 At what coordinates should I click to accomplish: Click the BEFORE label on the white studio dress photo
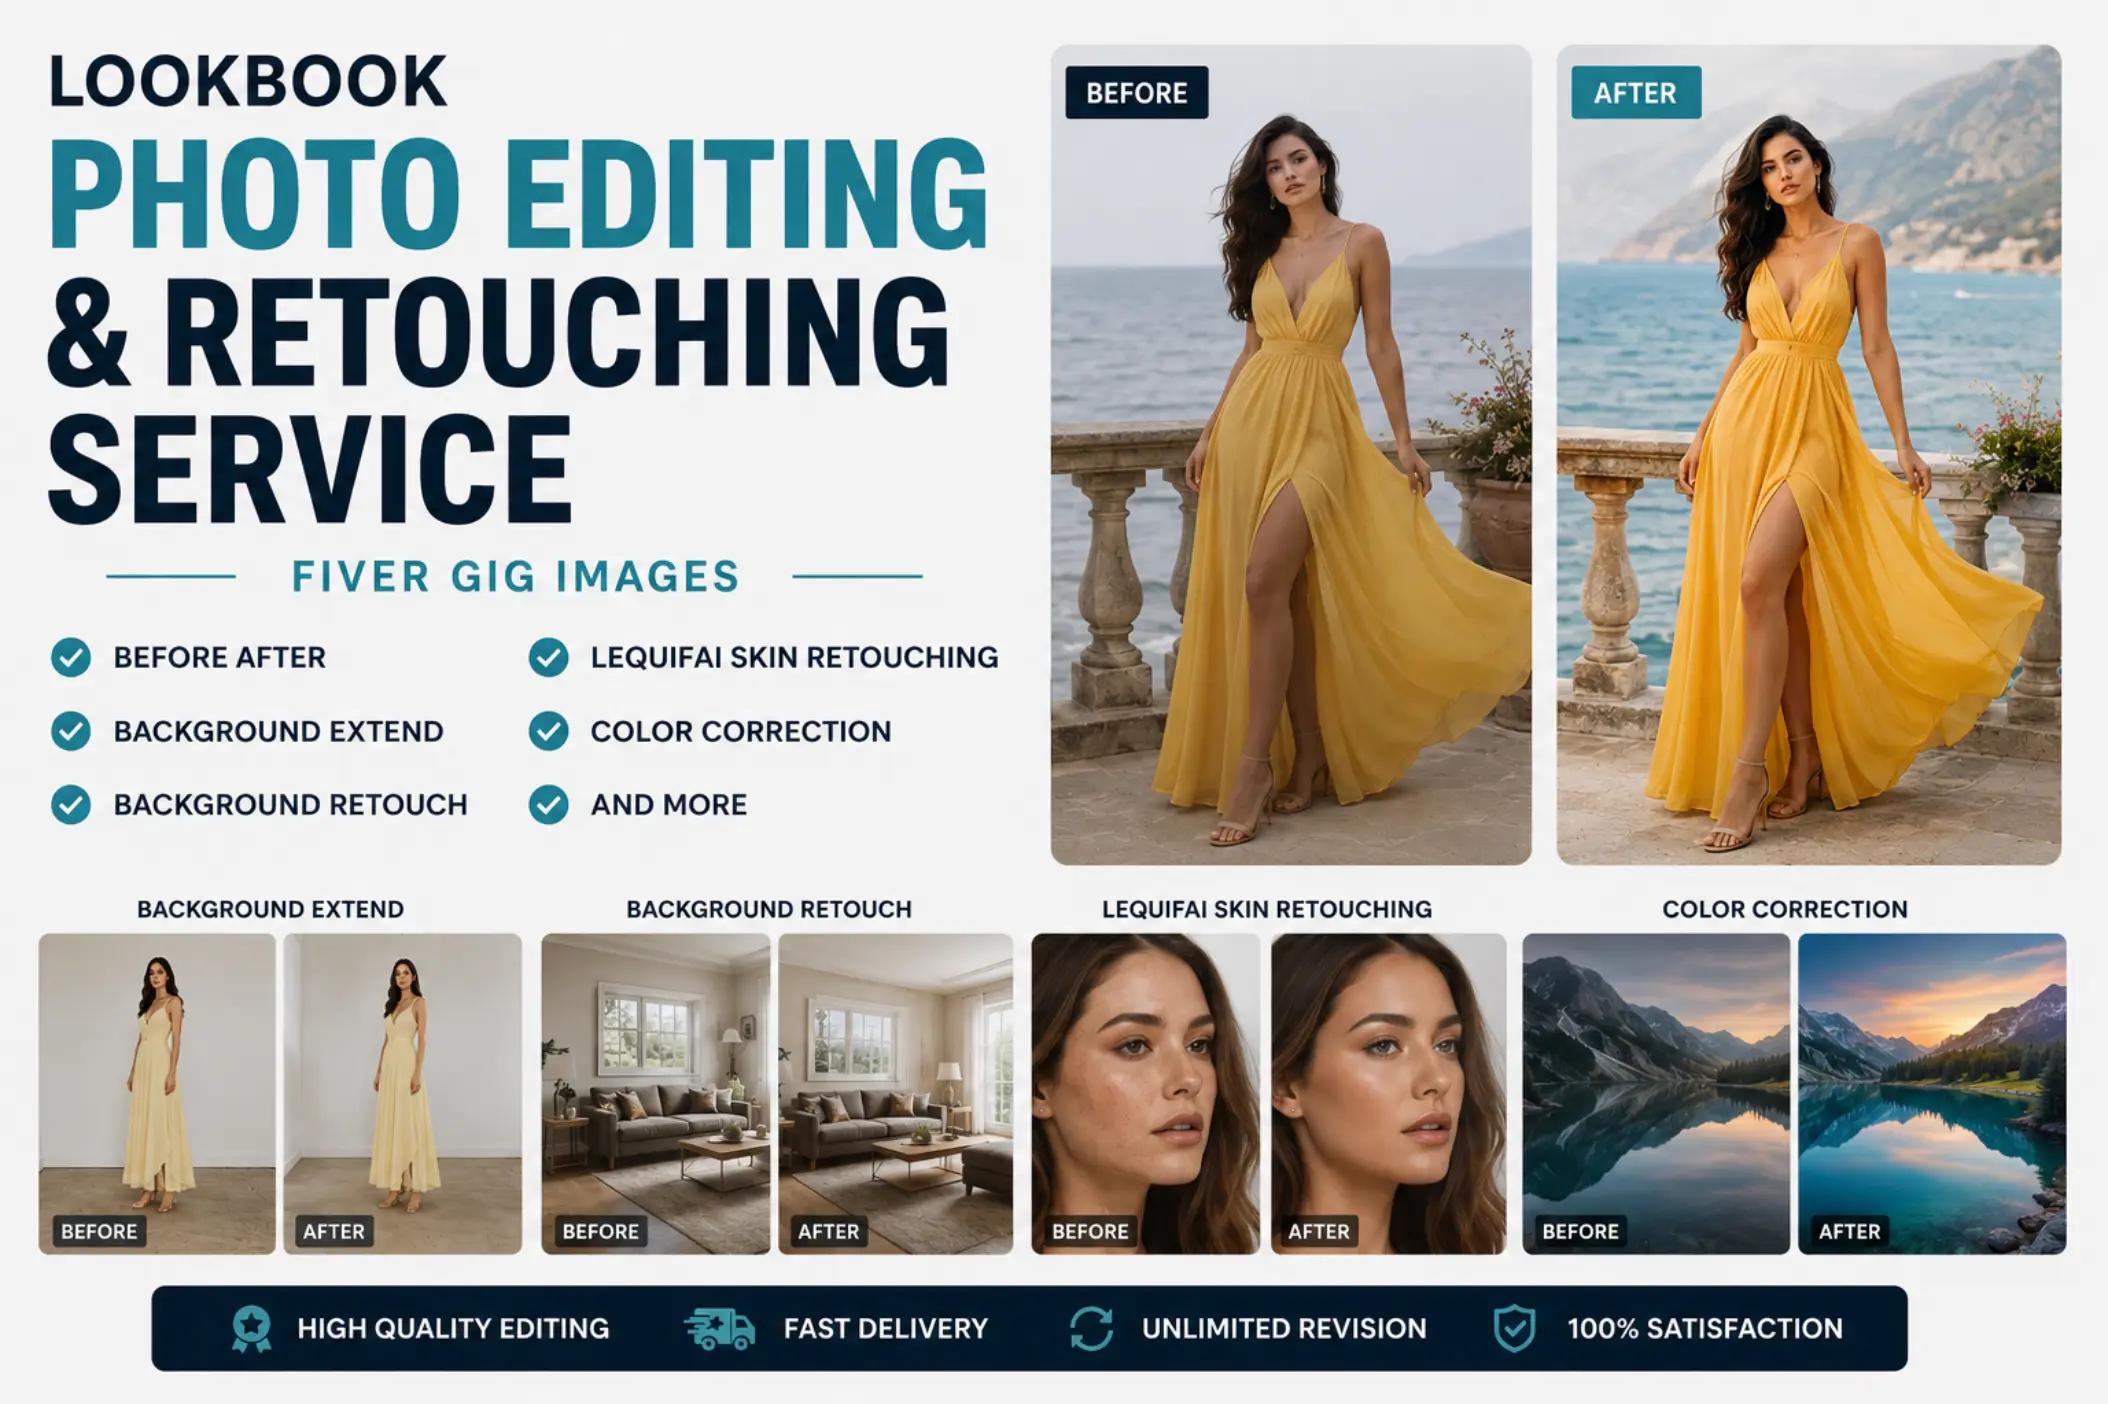(x=99, y=1231)
